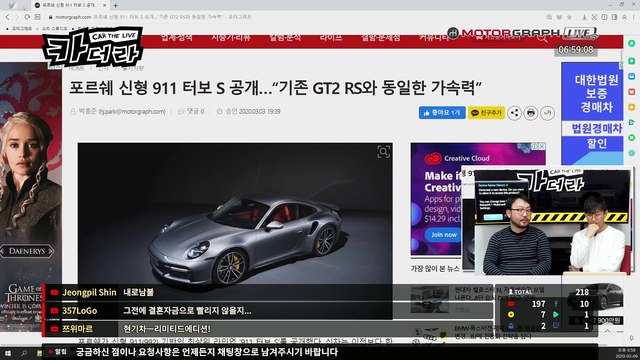This screenshot has height=360, width=640.
Task: Click the yellow 친구추가 button
Action: pos(486,113)
